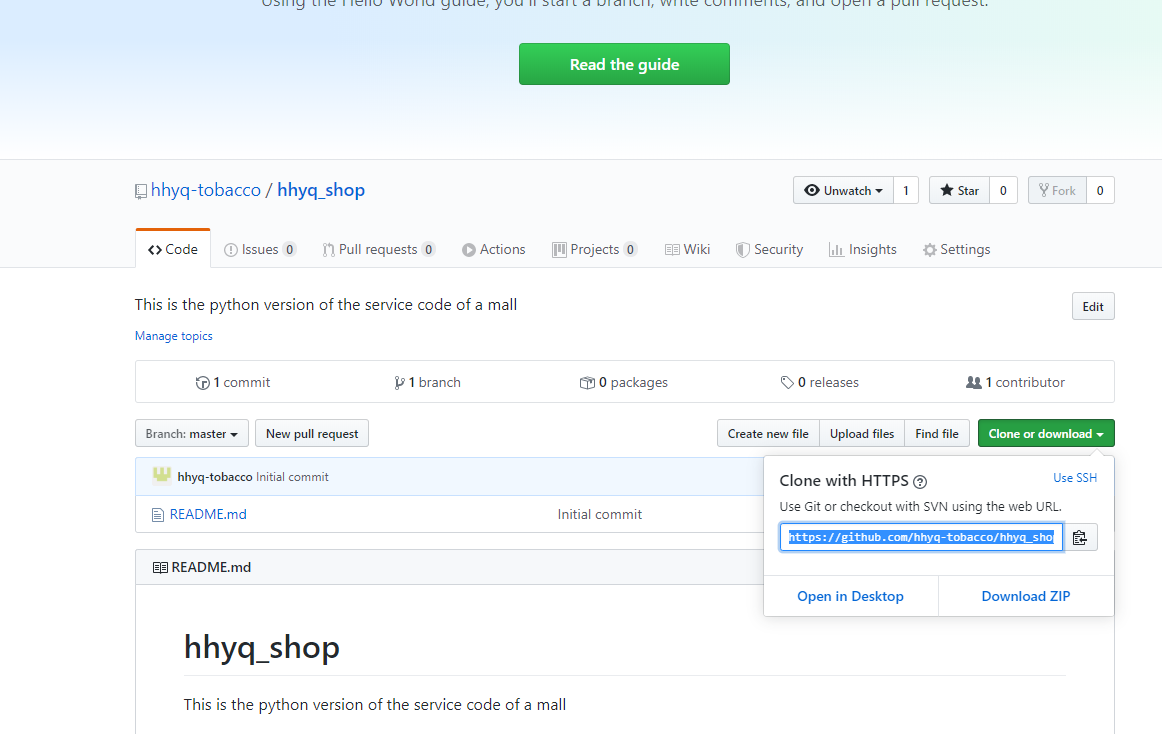
Task: Open the Initial commit message beside hhyq-tobacco
Action: (292, 477)
